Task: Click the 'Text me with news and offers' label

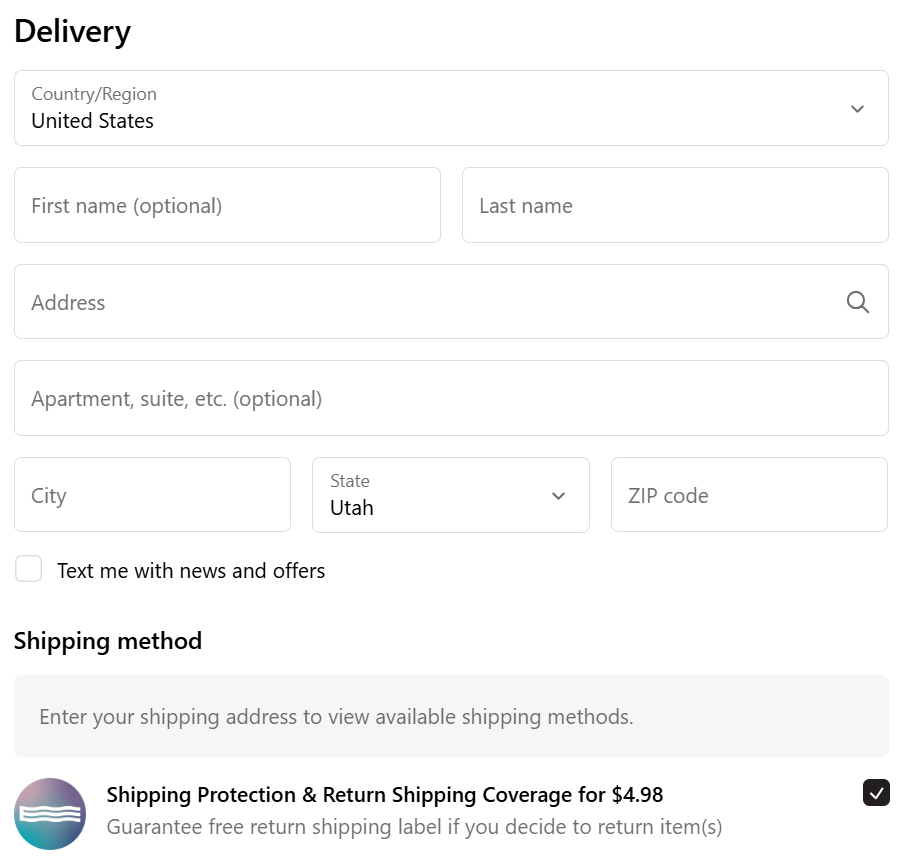Action: click(191, 571)
